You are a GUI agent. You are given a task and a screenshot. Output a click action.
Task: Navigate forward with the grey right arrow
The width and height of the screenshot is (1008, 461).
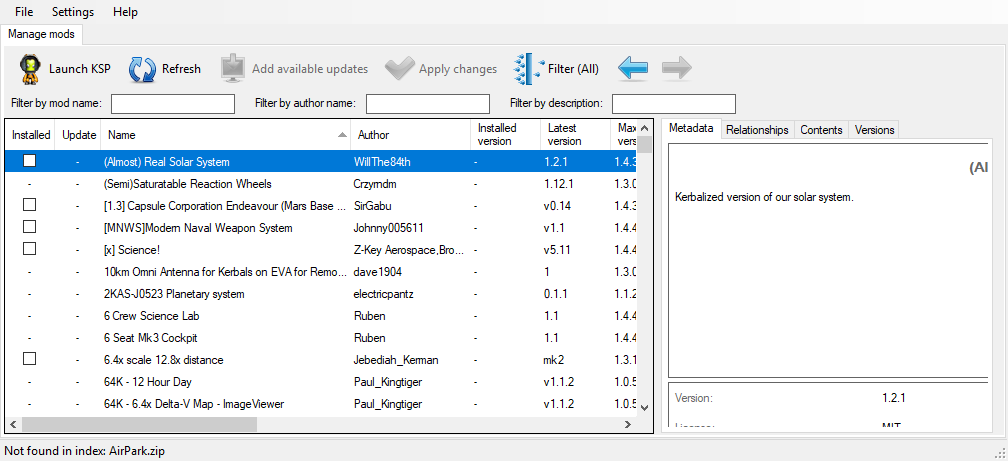coord(676,68)
